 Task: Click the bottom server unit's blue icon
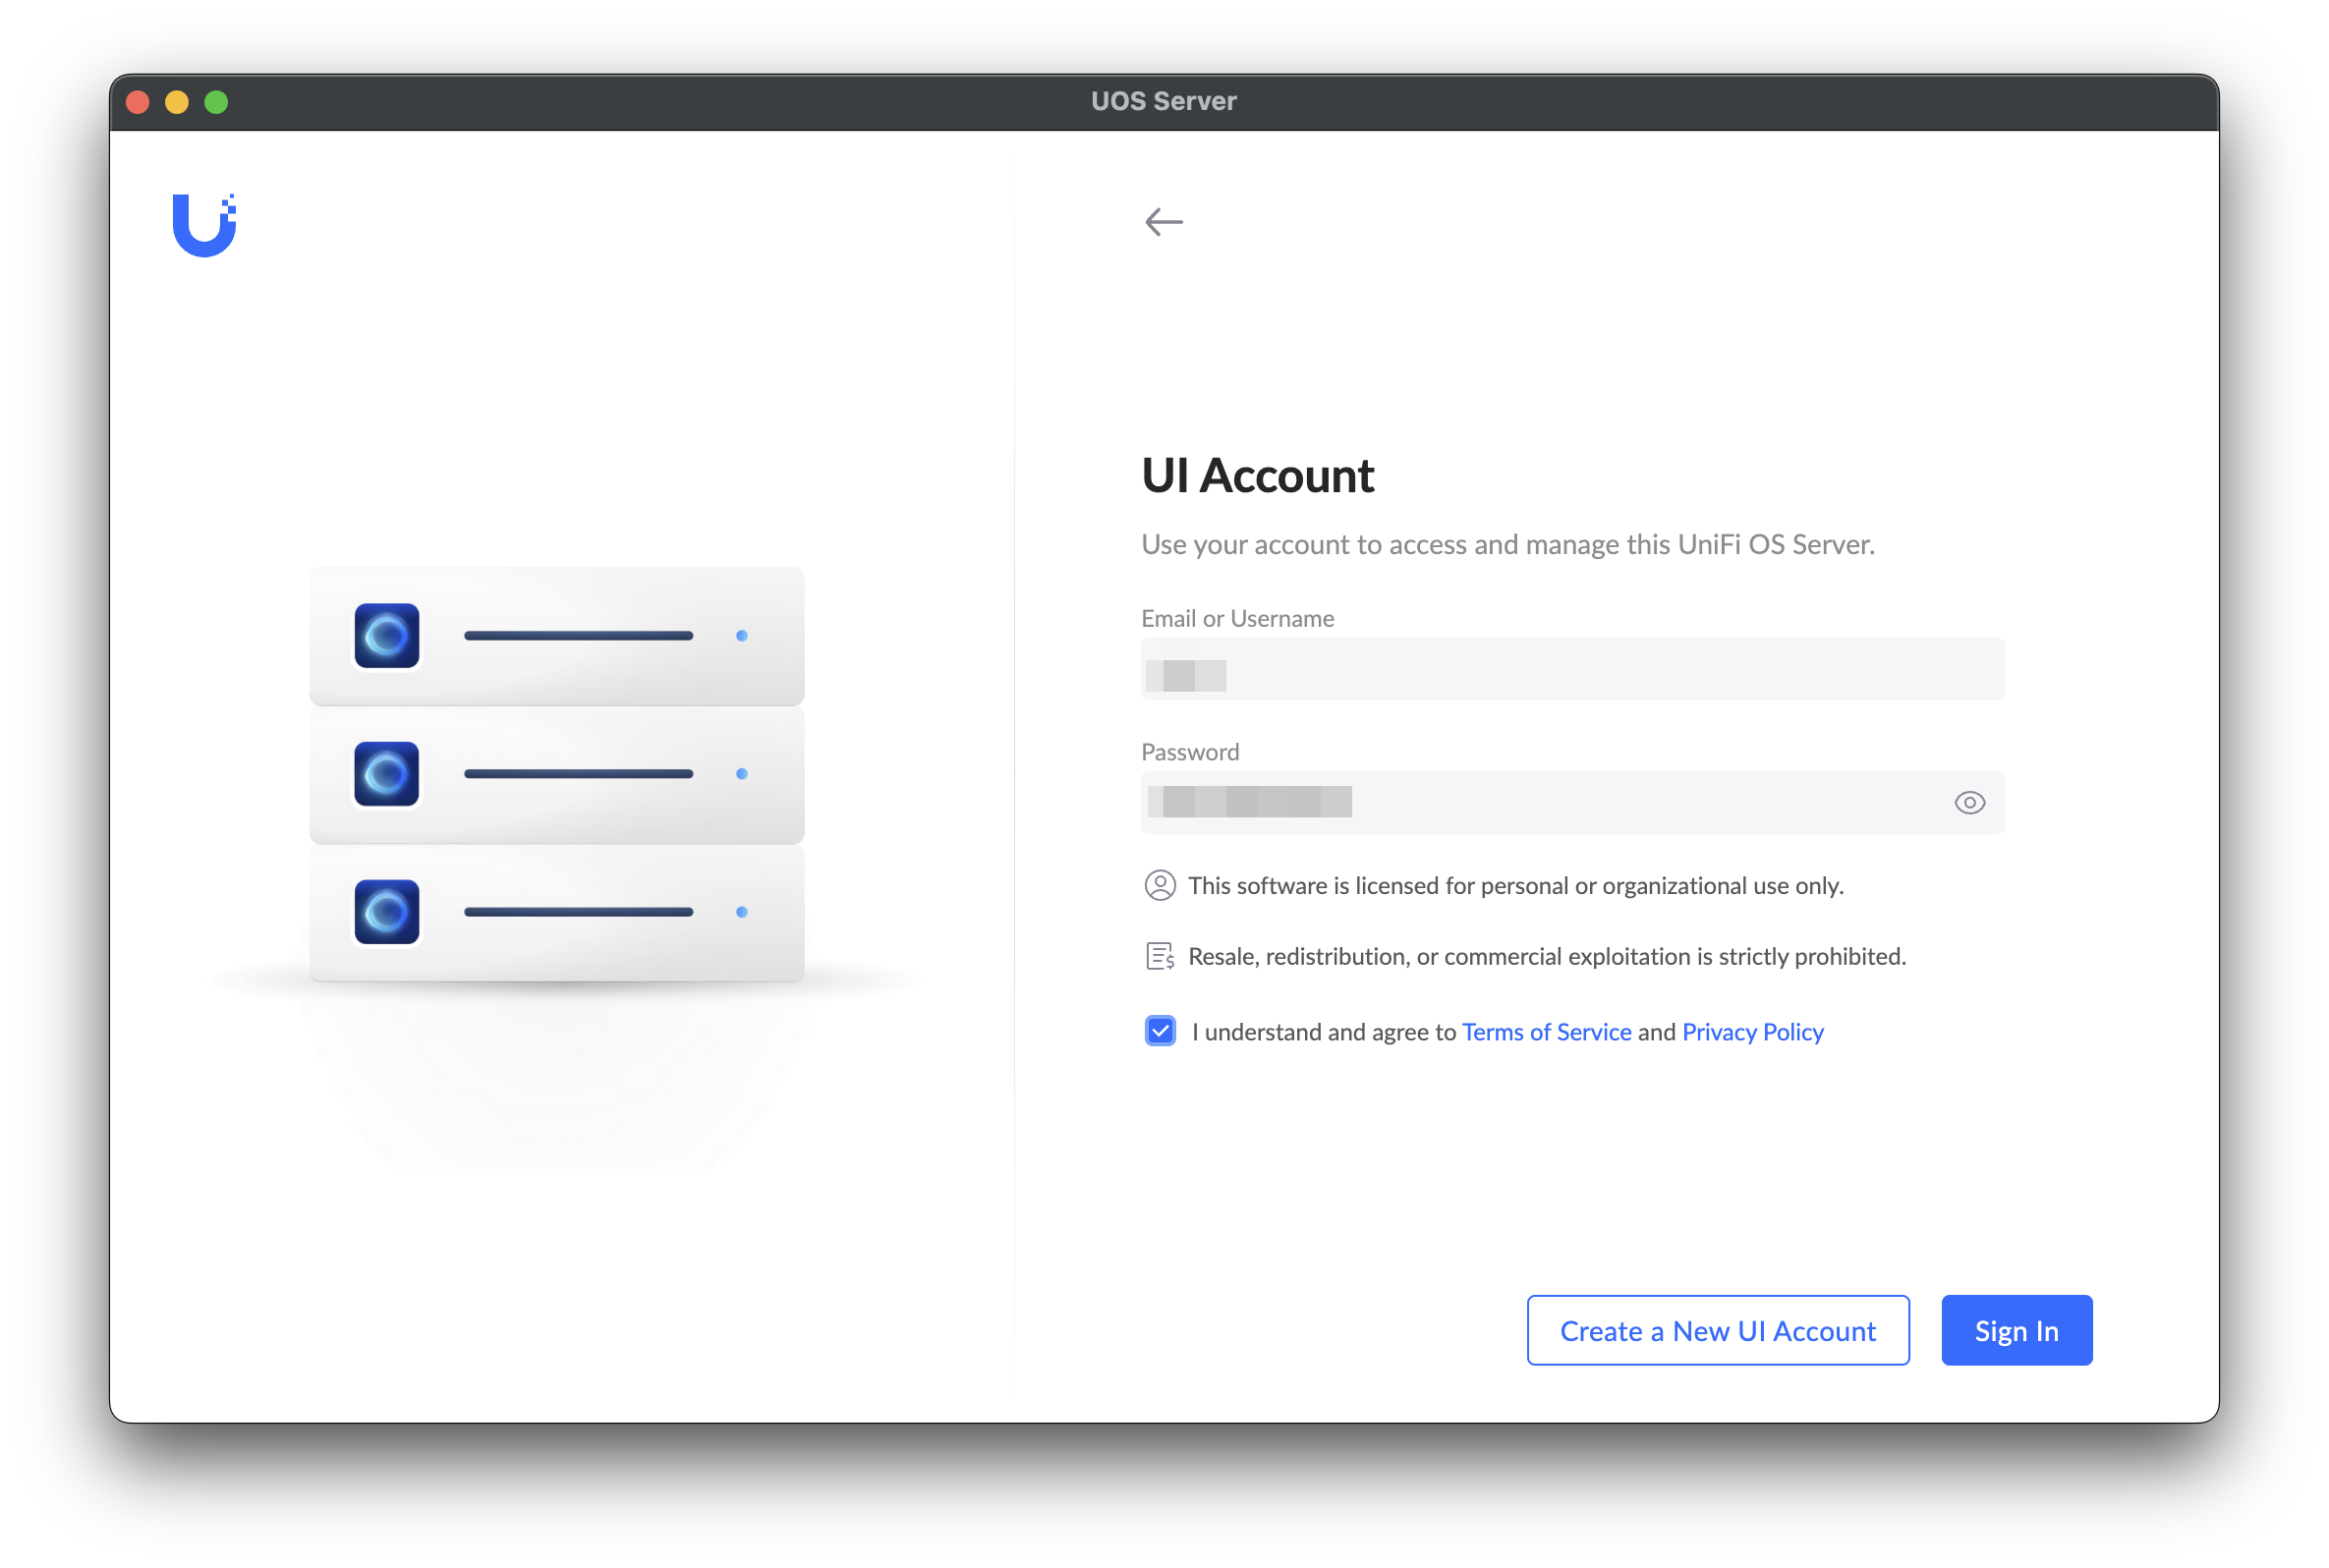pos(387,912)
